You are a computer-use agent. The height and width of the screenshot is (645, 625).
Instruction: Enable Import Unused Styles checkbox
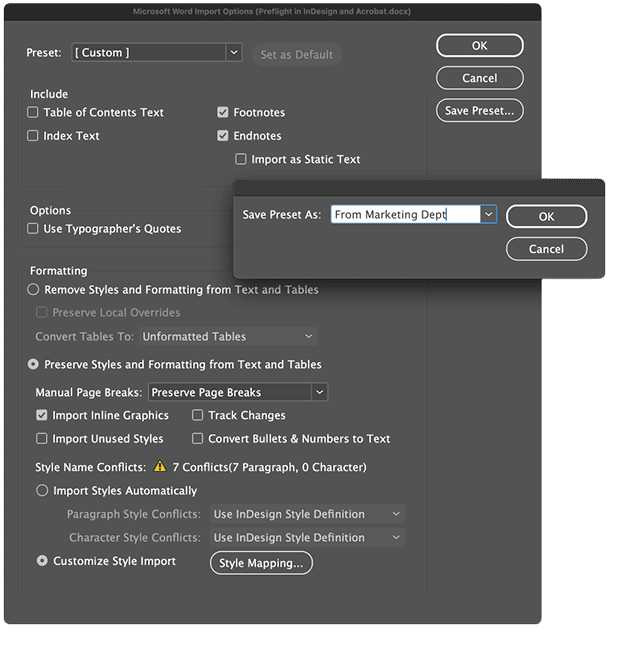42,438
